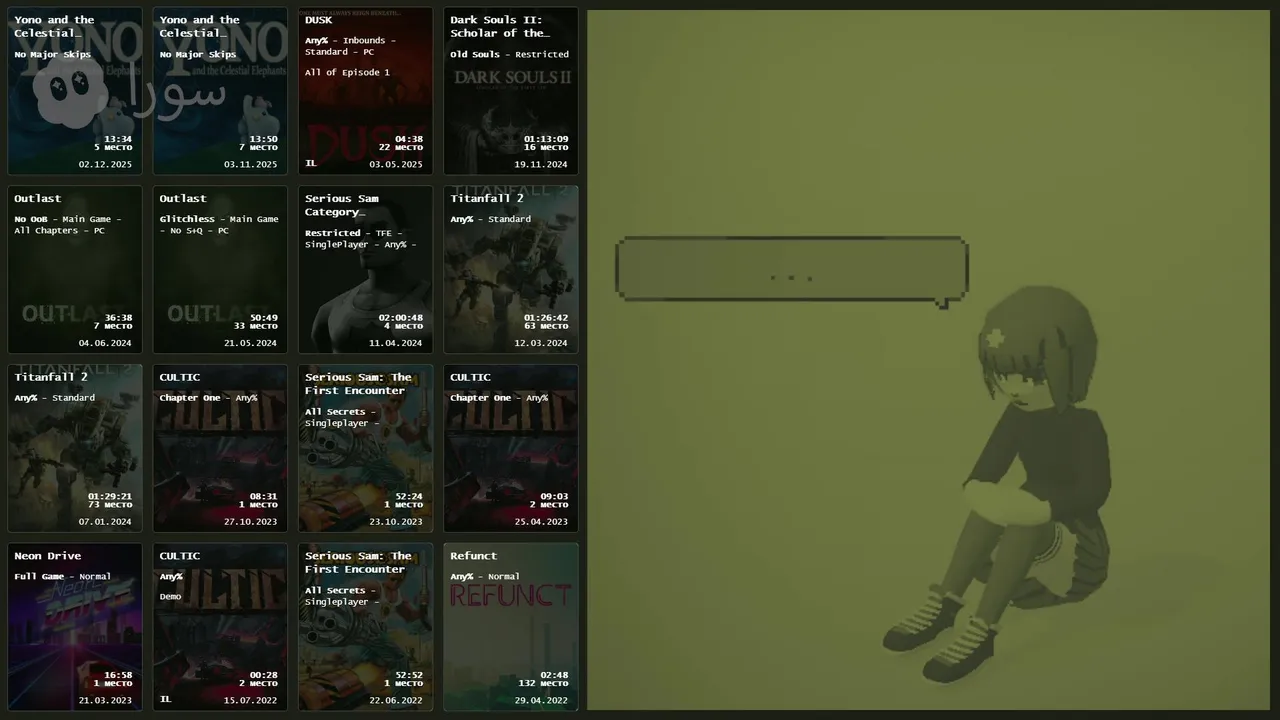Click the 19.11.2024 date

click(541, 164)
